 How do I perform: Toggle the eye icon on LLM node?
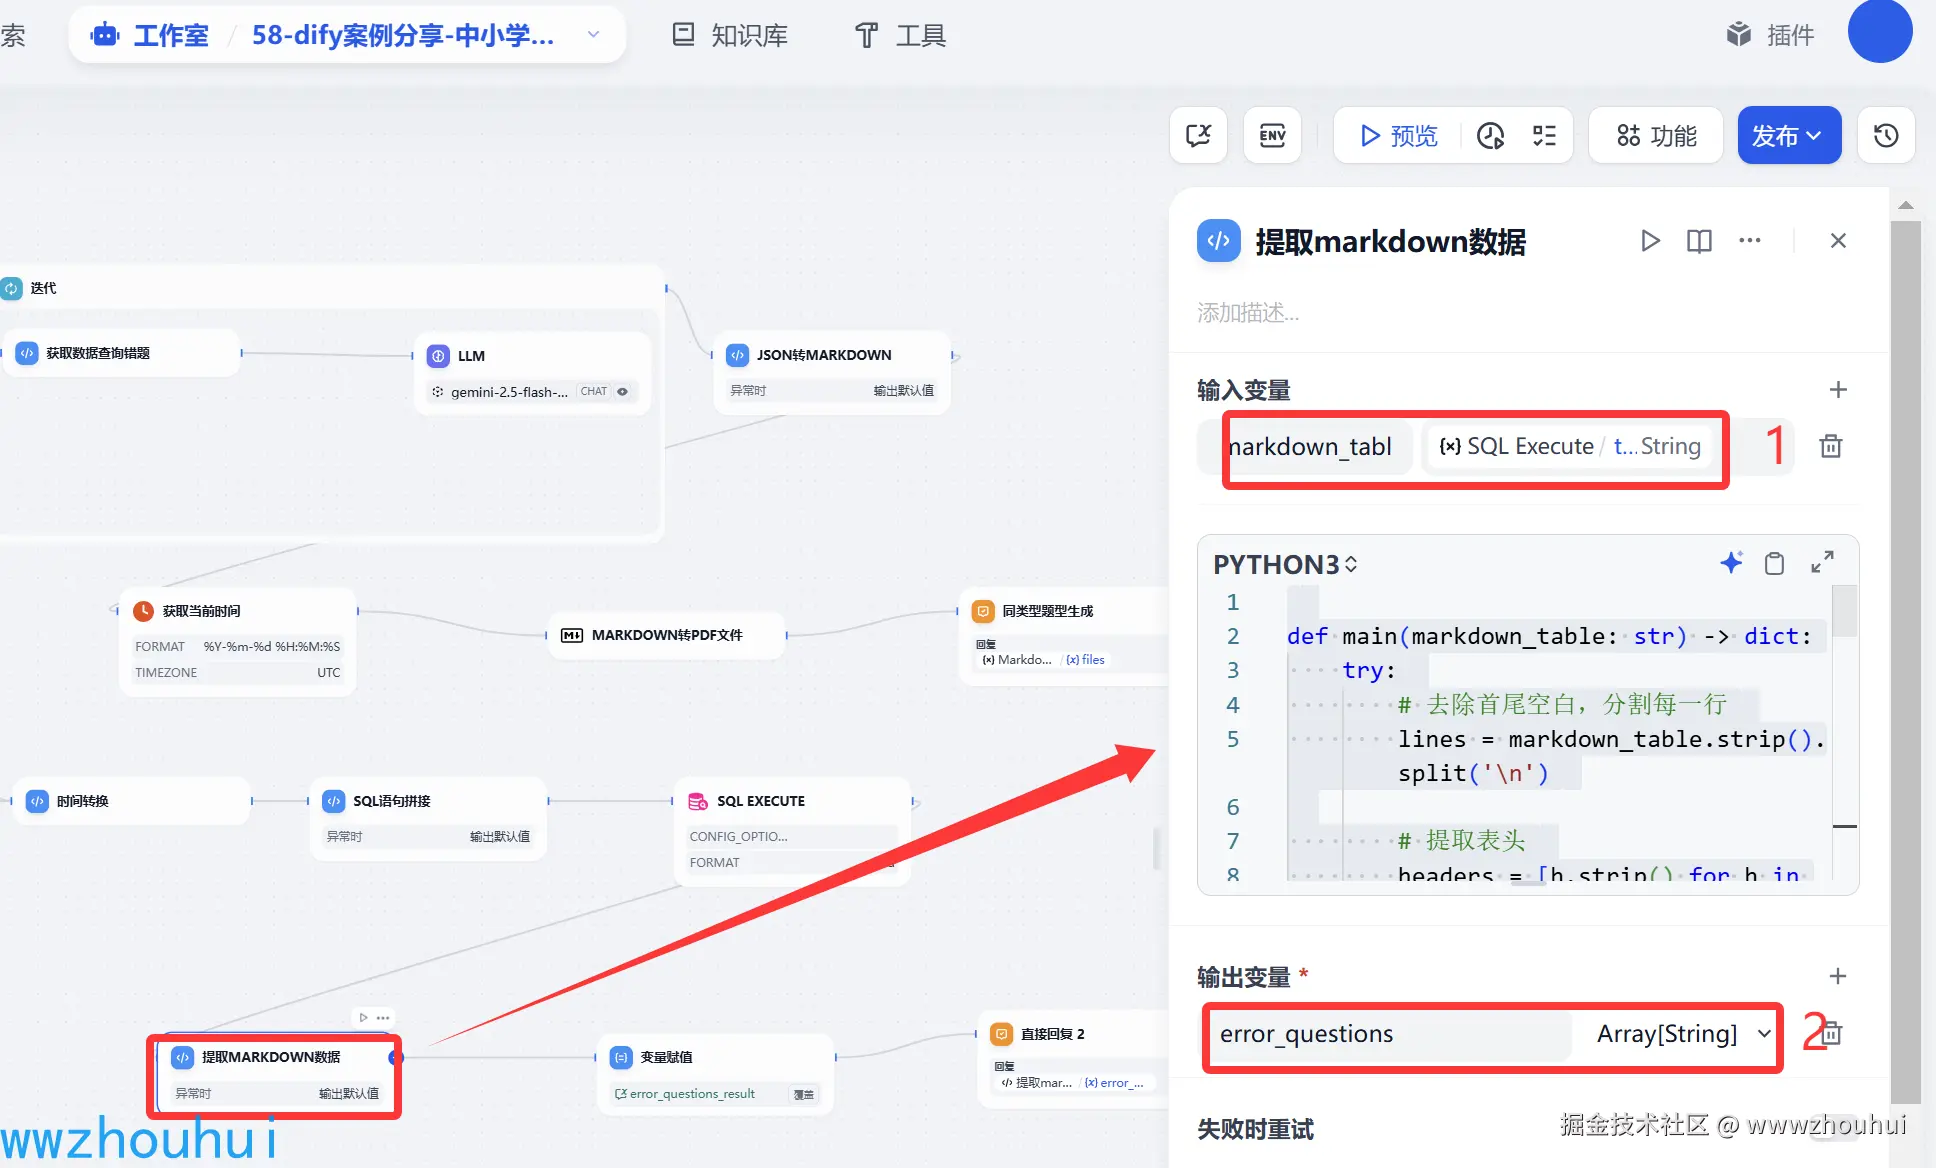[x=622, y=391]
